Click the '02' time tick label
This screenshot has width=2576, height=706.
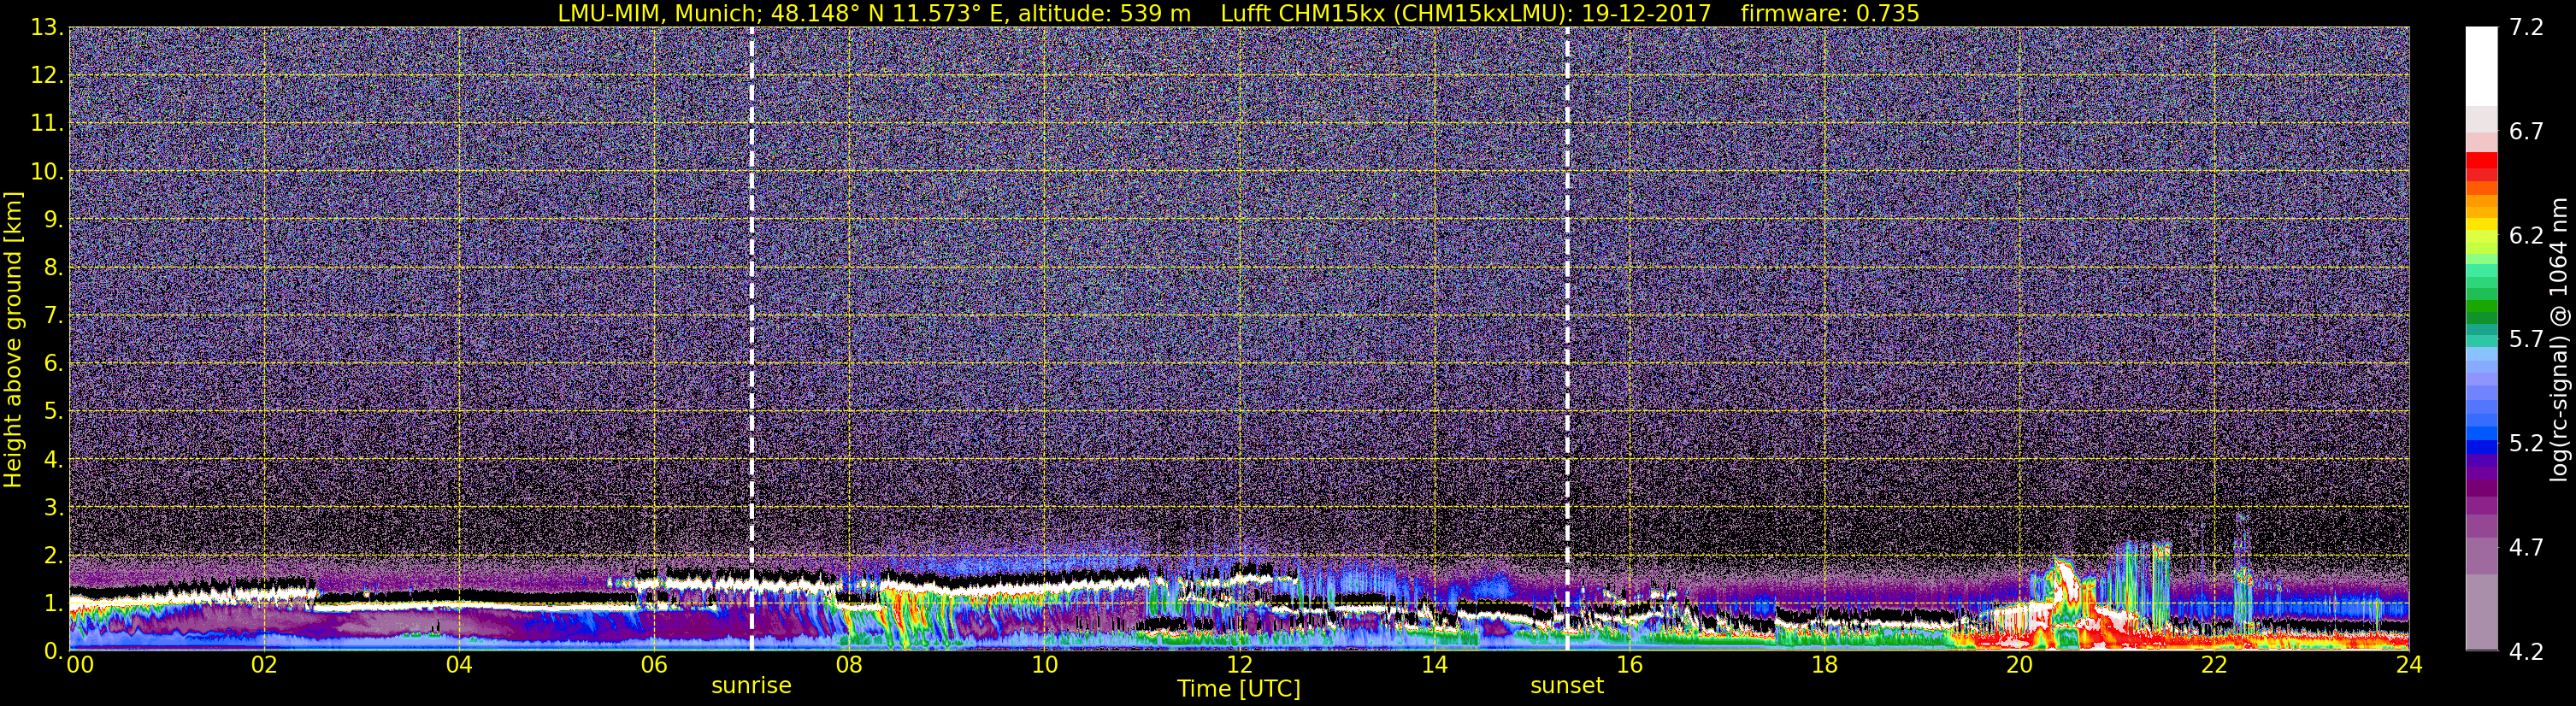point(264,665)
